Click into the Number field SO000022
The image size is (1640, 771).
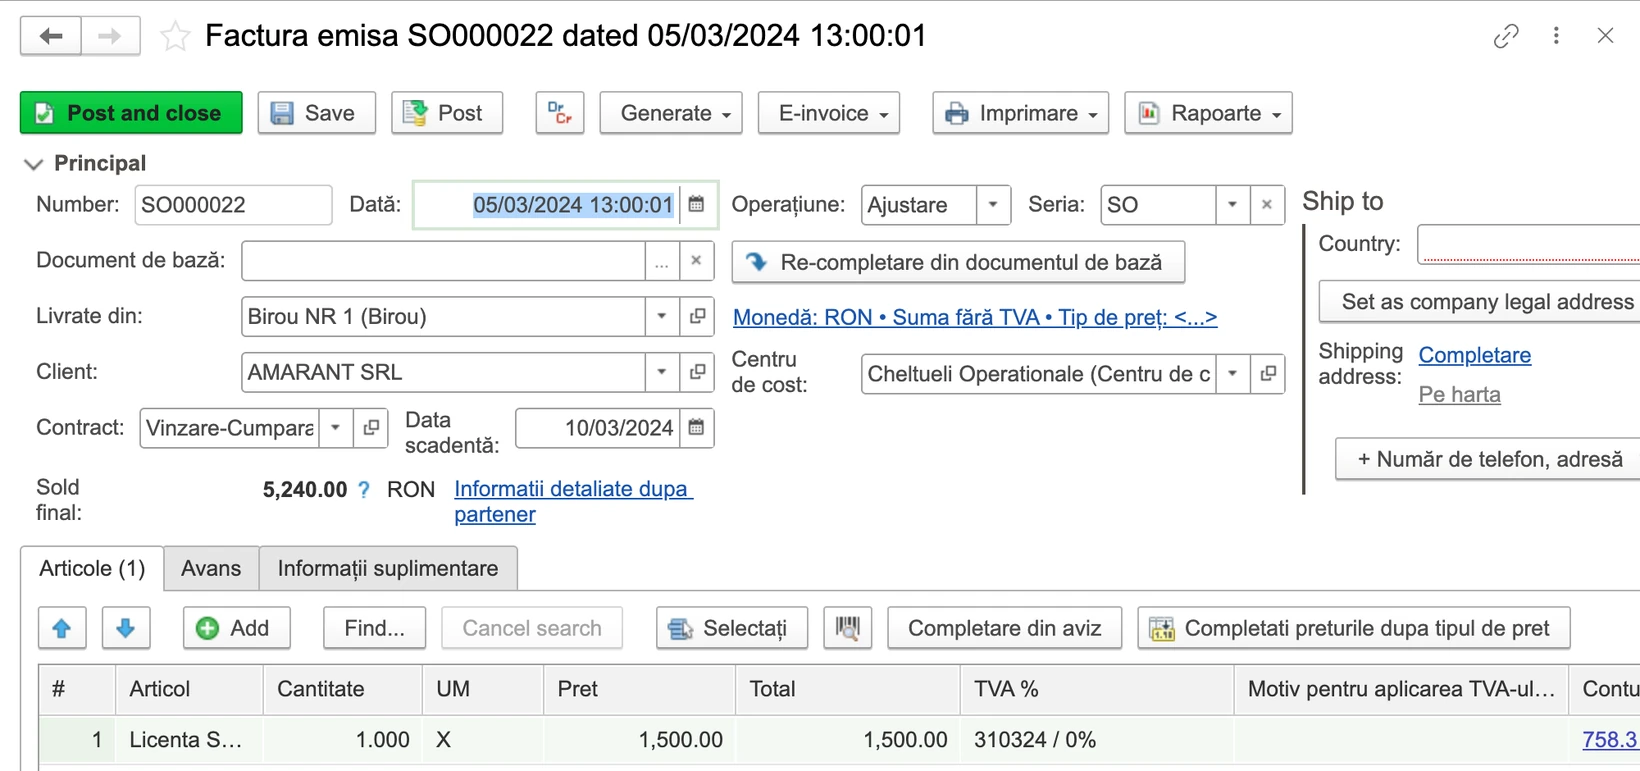click(233, 205)
